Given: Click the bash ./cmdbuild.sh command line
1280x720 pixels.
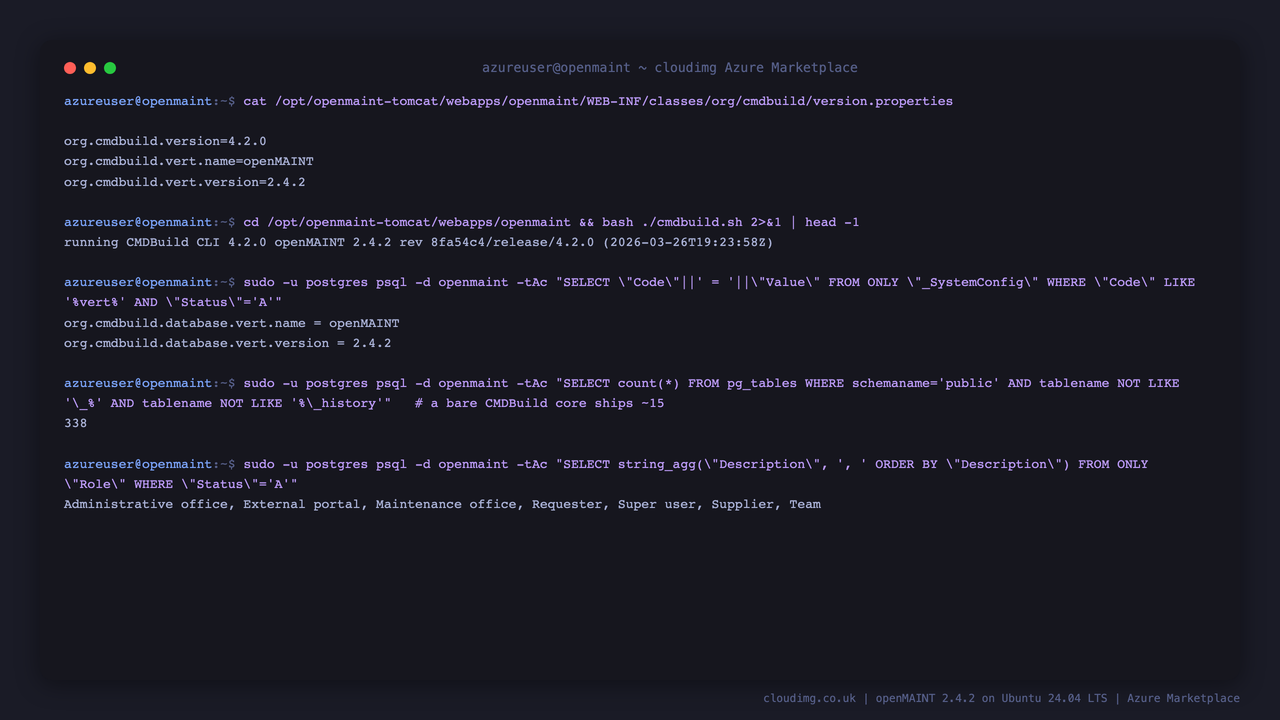Looking at the screenshot, I should [x=462, y=222].
